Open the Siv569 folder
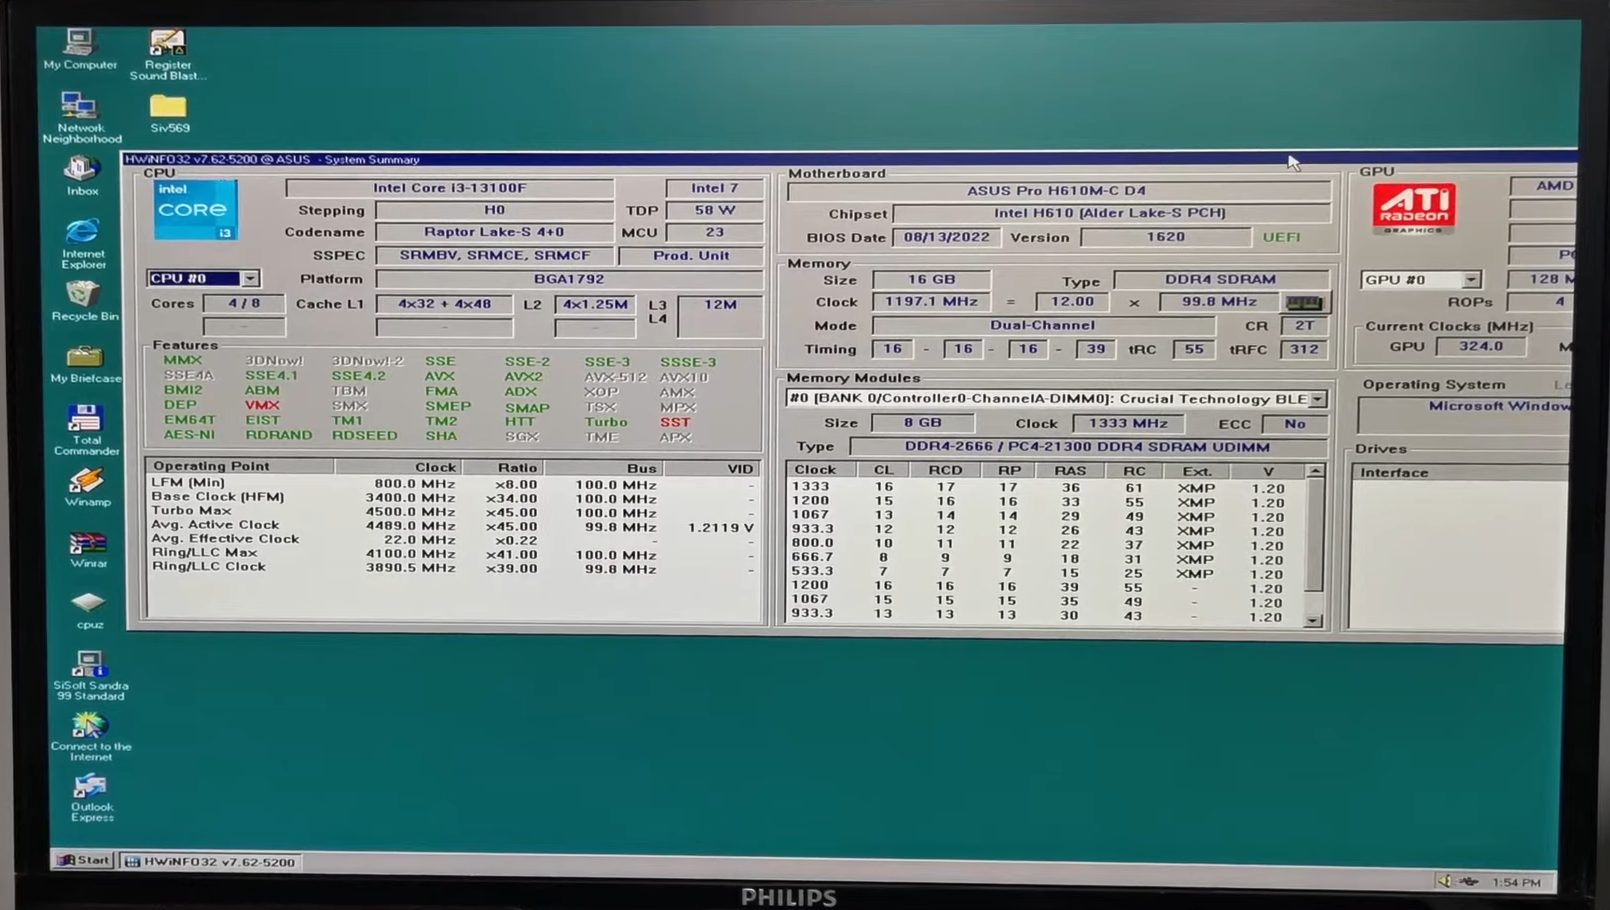 tap(169, 113)
